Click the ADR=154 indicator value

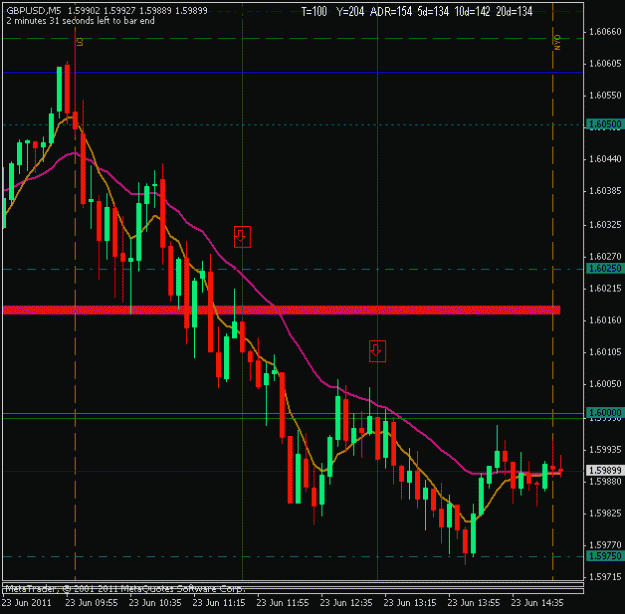(x=391, y=12)
